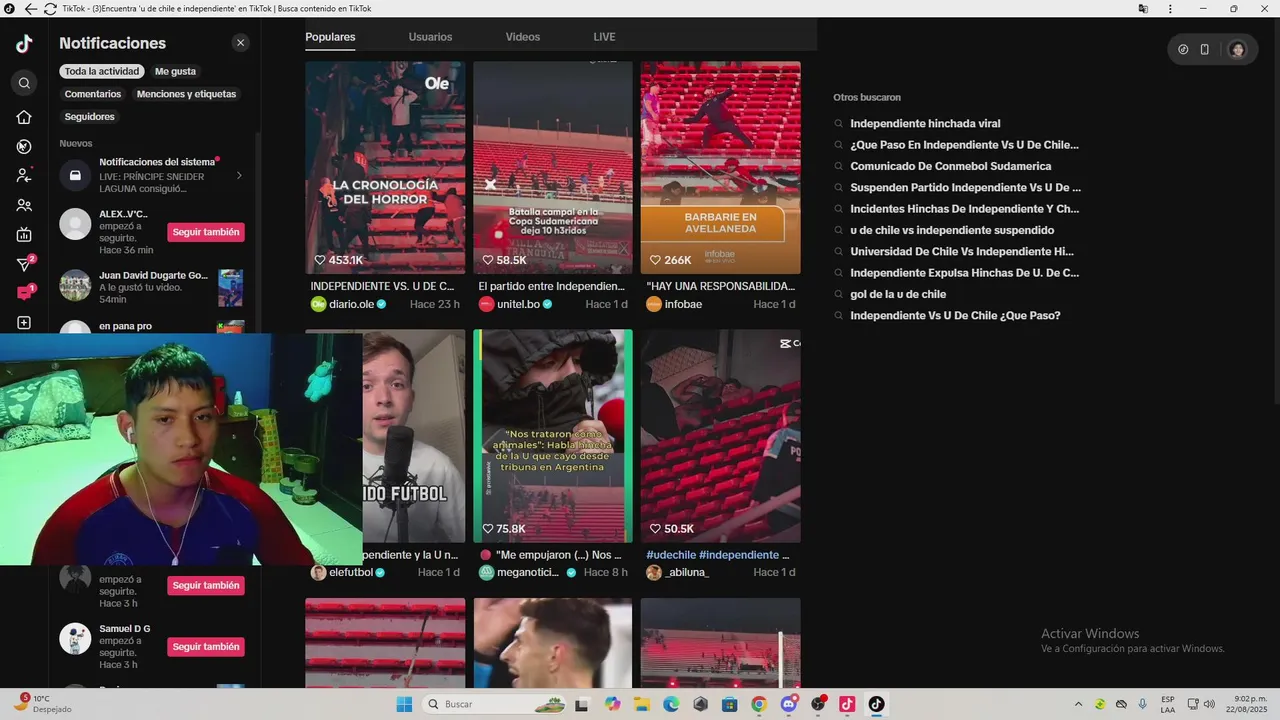
Task: Open the LIVE TV icon in the sidebar
Action: click(24, 235)
